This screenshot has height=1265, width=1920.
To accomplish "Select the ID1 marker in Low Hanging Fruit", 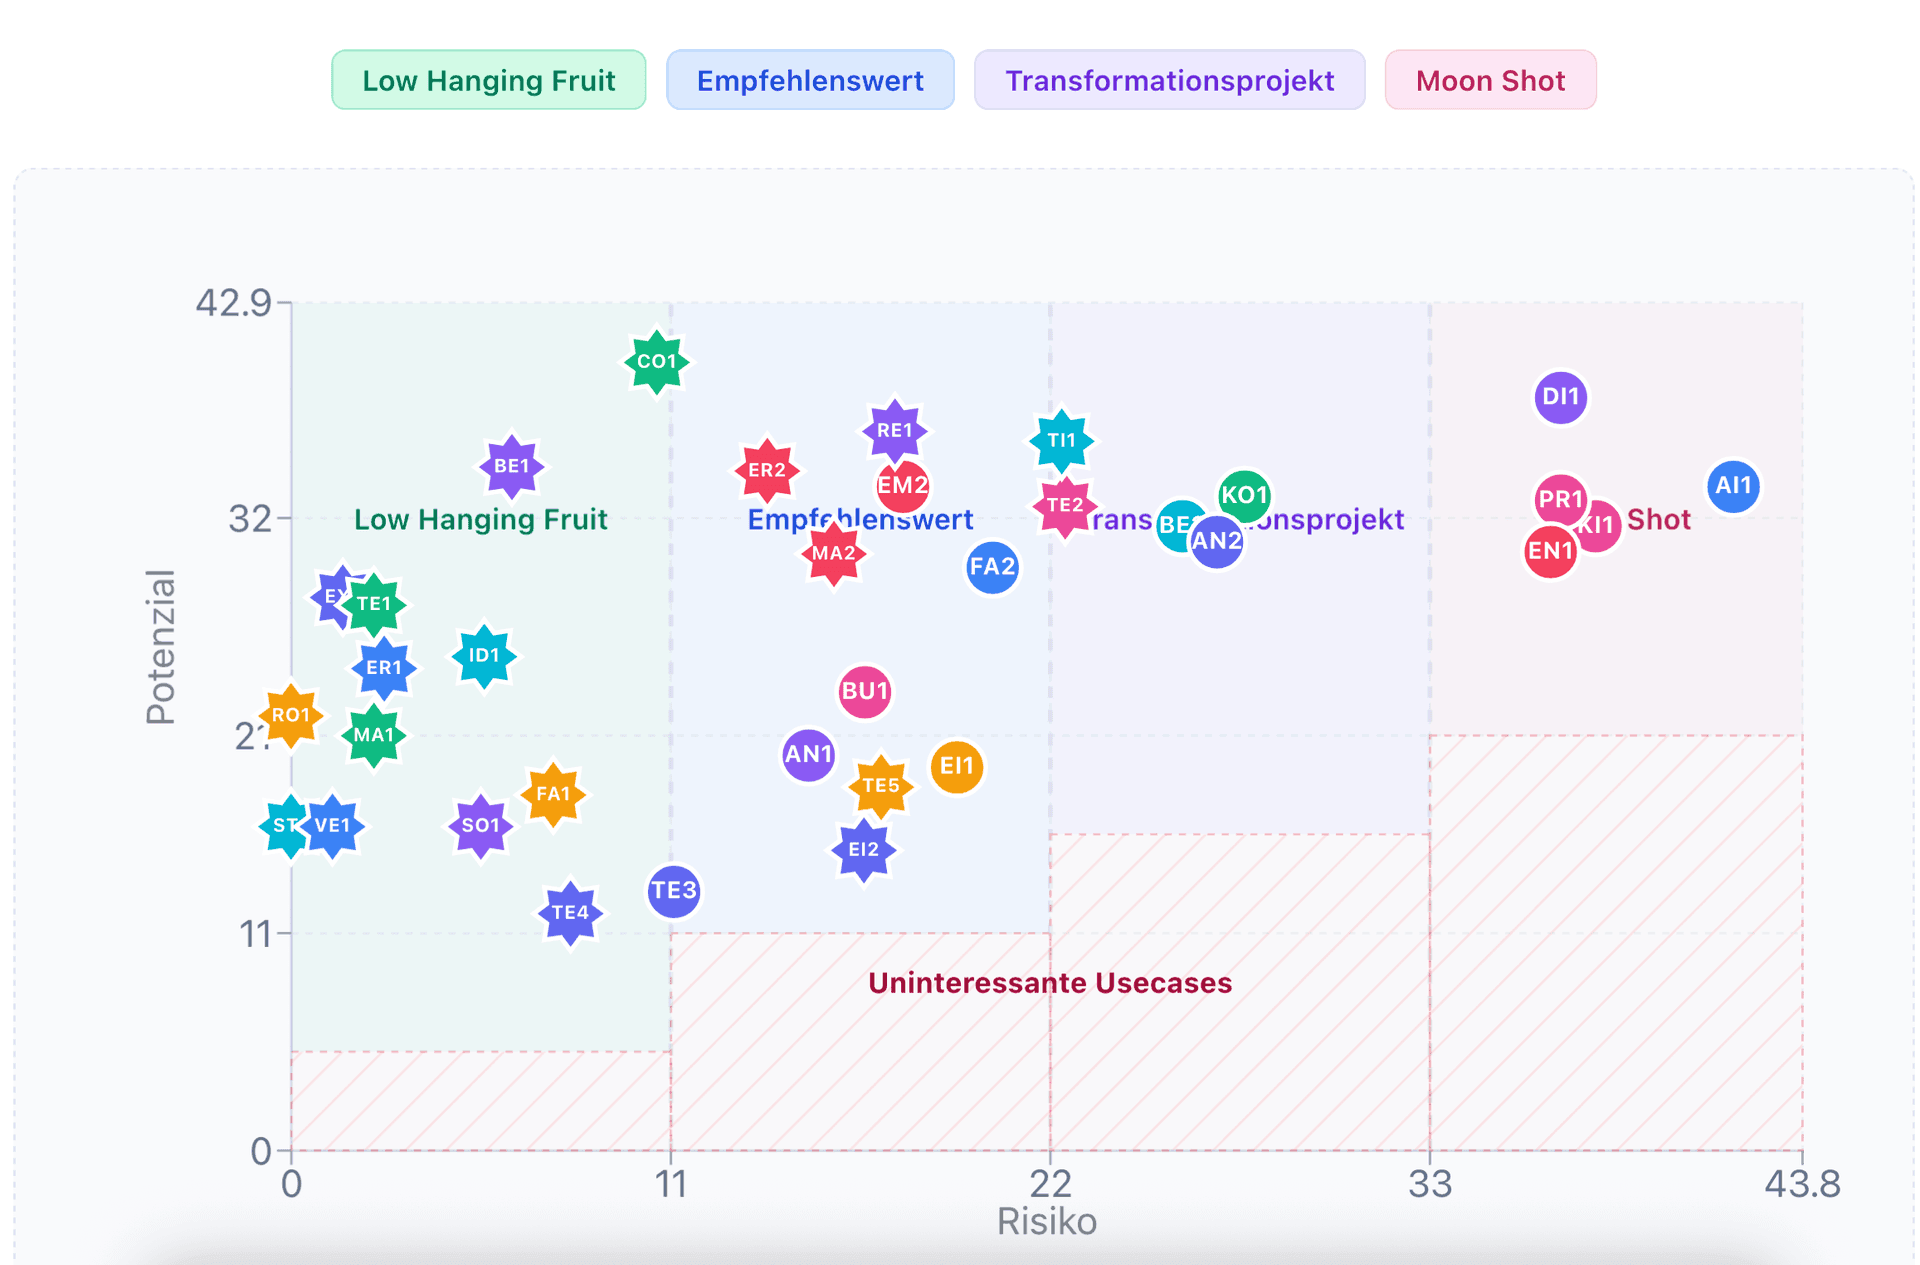I will [x=482, y=655].
